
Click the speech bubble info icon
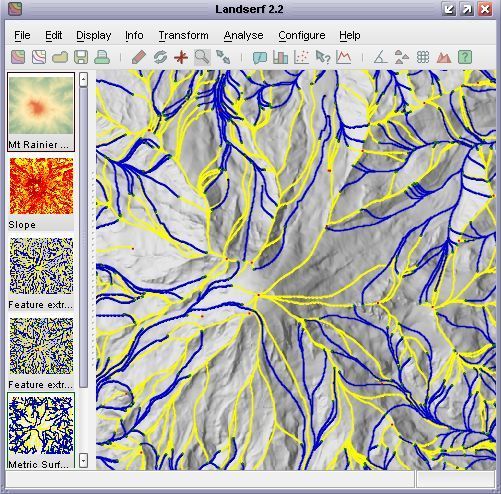tap(260, 57)
